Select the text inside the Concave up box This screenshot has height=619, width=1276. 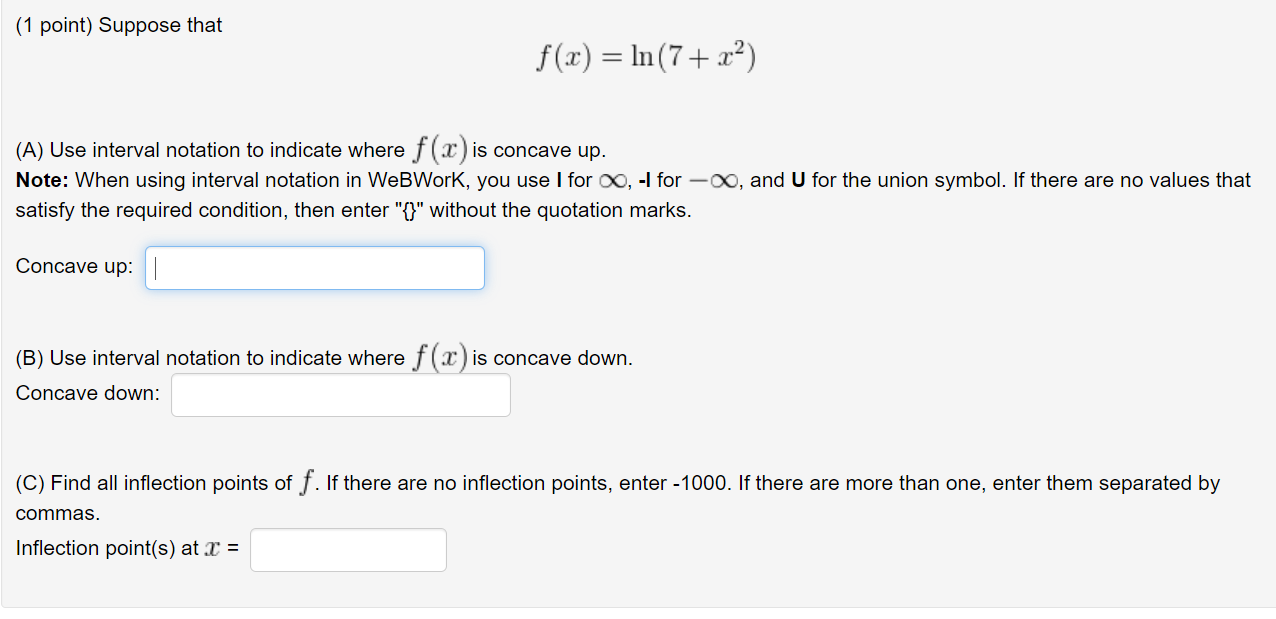tap(314, 267)
